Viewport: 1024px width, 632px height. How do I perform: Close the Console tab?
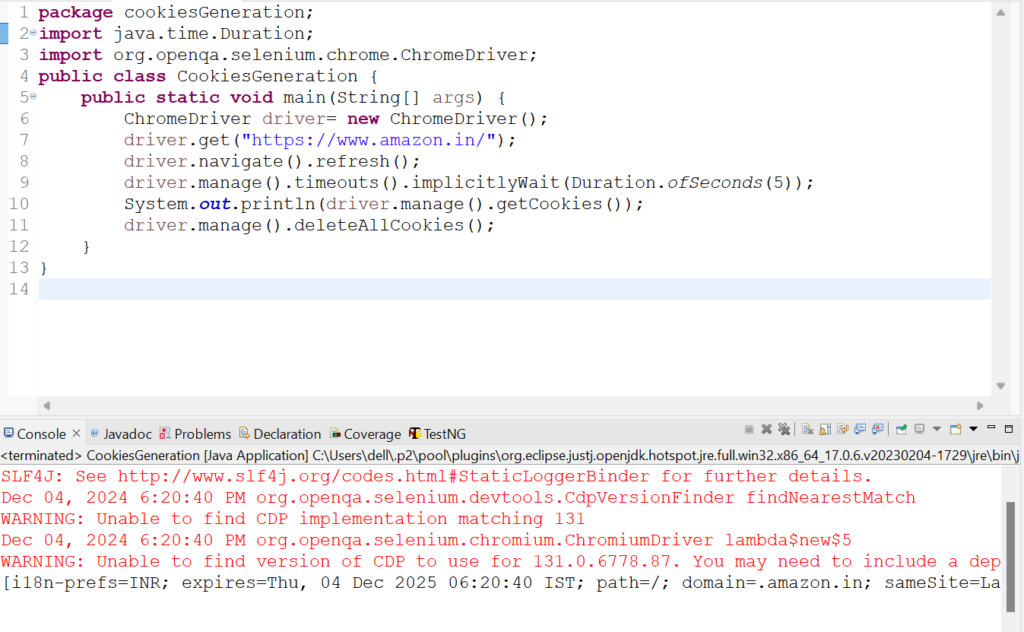pyautogui.click(x=76, y=434)
